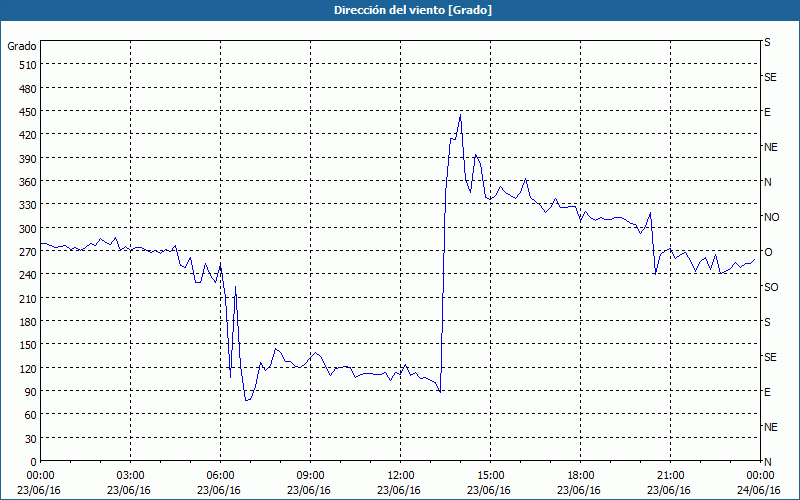Pick the 12:00 time label
This screenshot has height=500, width=800.
click(x=401, y=476)
